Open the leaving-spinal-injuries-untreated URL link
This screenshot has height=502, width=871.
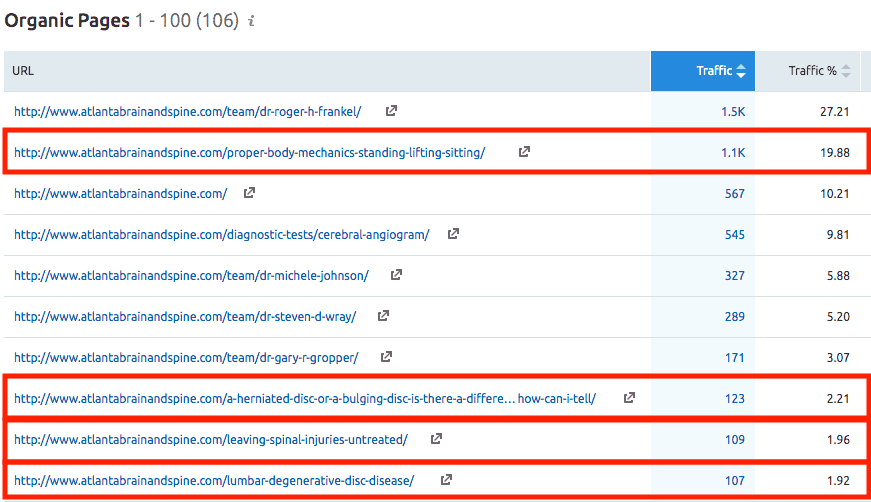tap(211, 440)
